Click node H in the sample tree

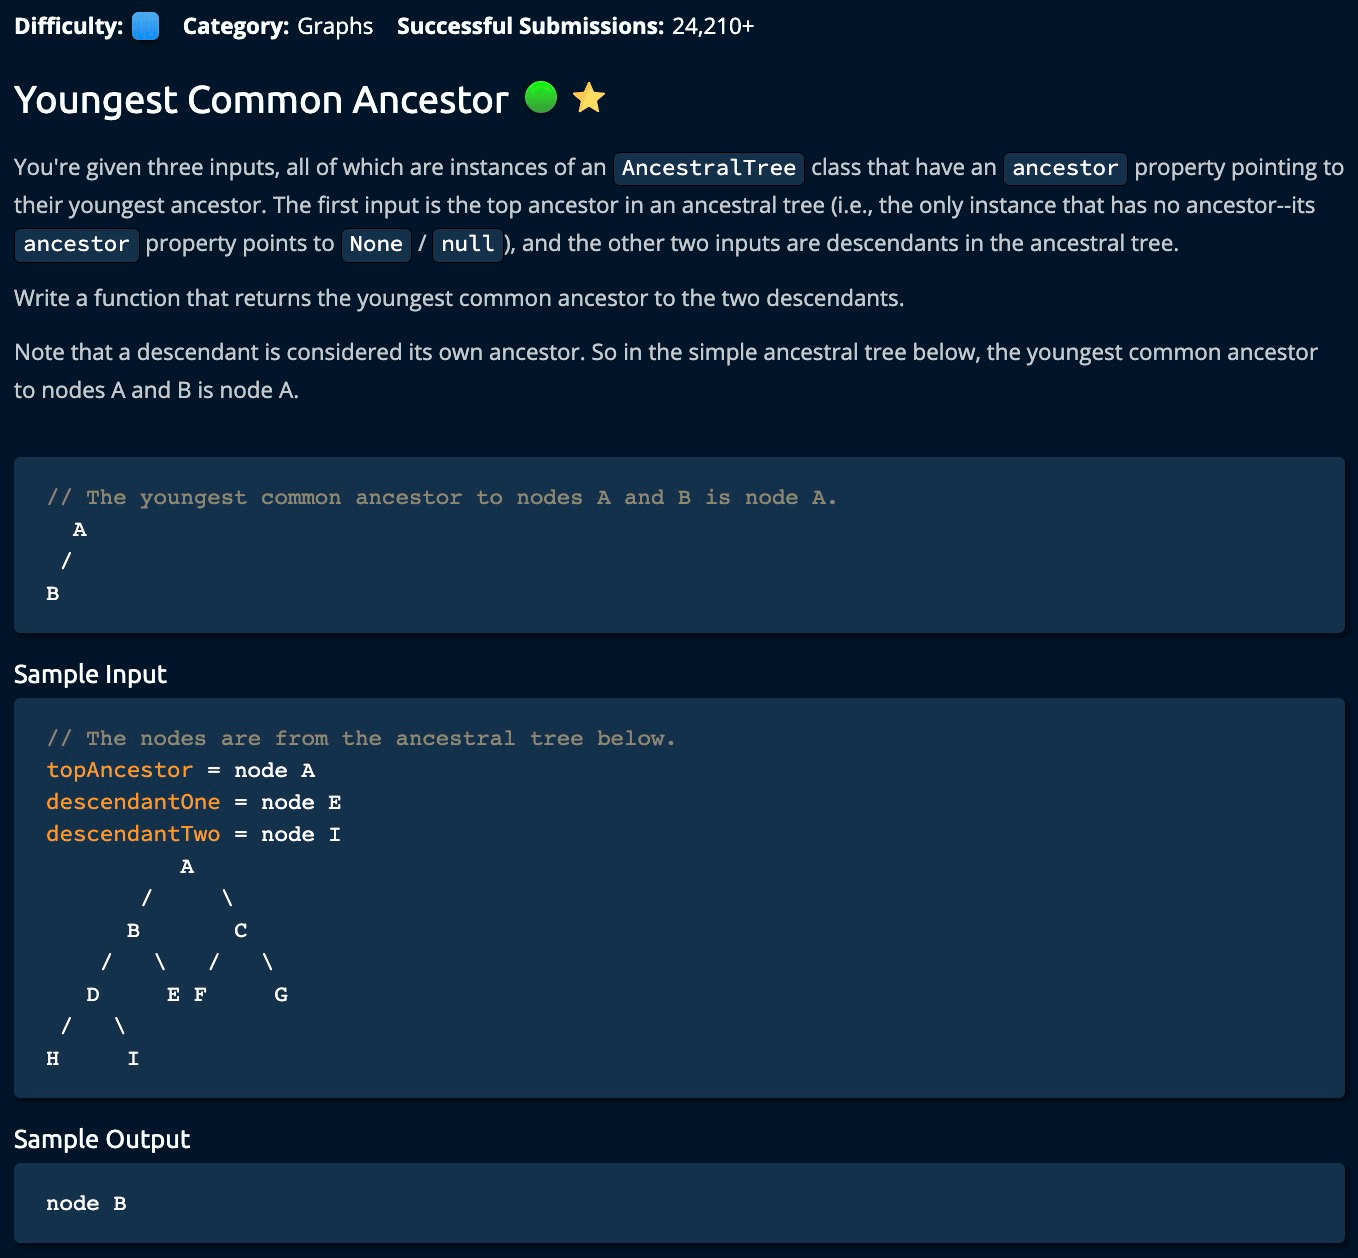pyautogui.click(x=53, y=1058)
